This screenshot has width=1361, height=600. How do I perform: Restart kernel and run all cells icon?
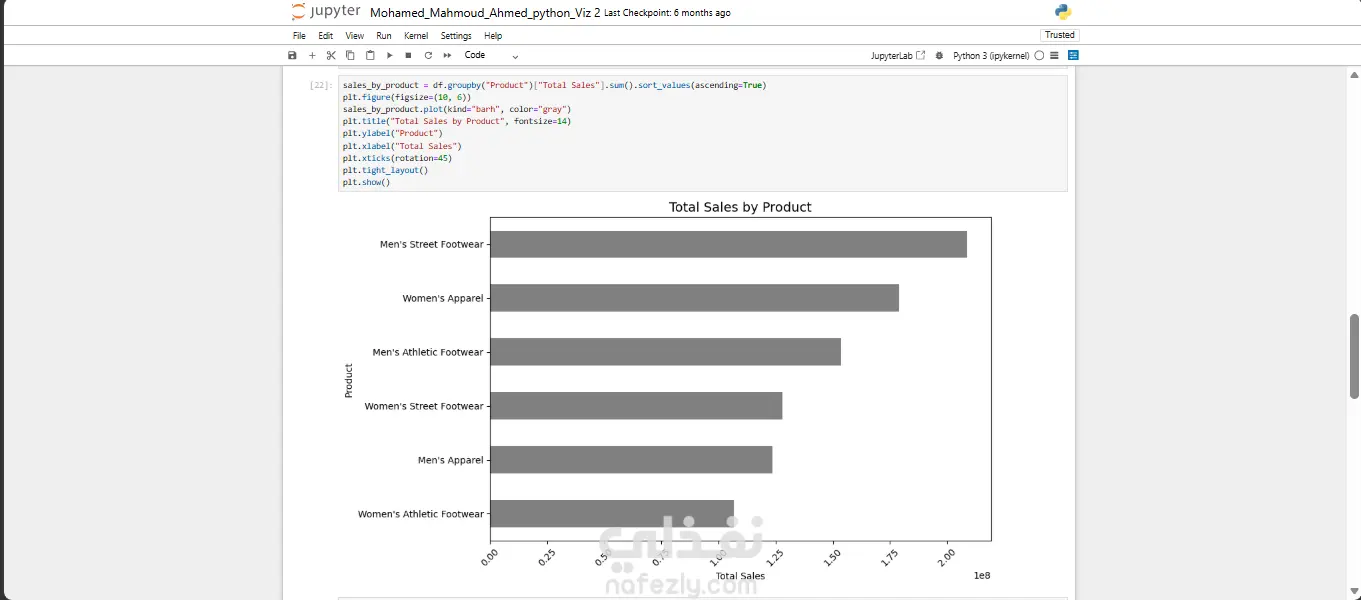click(447, 56)
